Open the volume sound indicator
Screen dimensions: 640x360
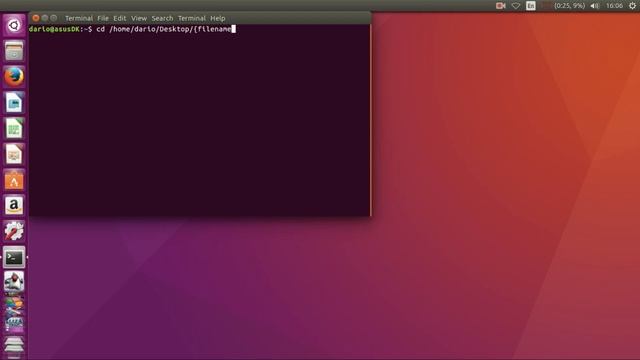coord(595,6)
